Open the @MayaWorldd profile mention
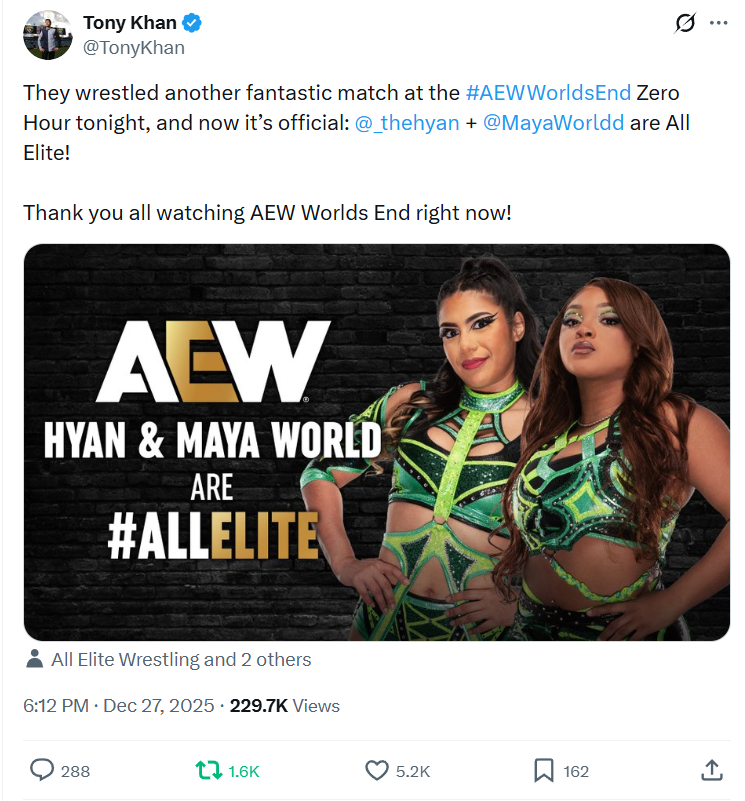Viewport: 745px width, 801px height. [x=553, y=123]
